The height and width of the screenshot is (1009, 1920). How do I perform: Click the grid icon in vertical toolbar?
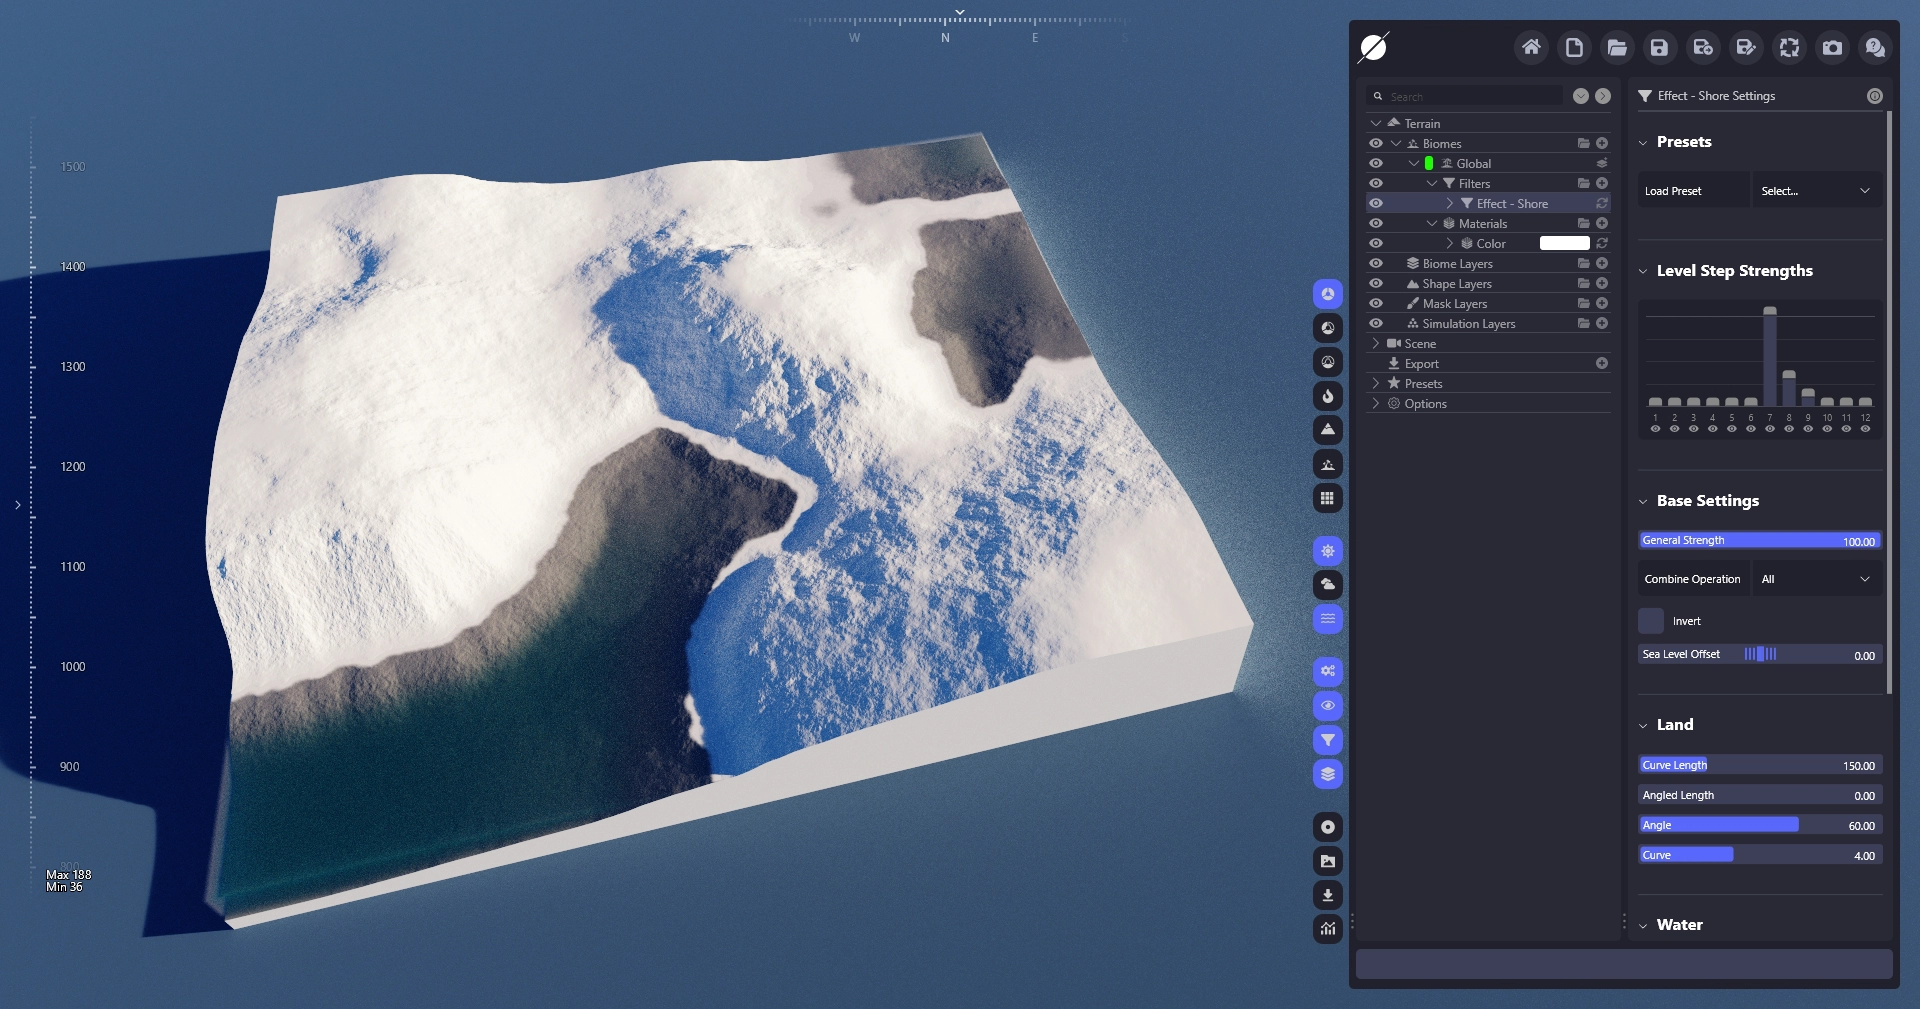(x=1327, y=498)
